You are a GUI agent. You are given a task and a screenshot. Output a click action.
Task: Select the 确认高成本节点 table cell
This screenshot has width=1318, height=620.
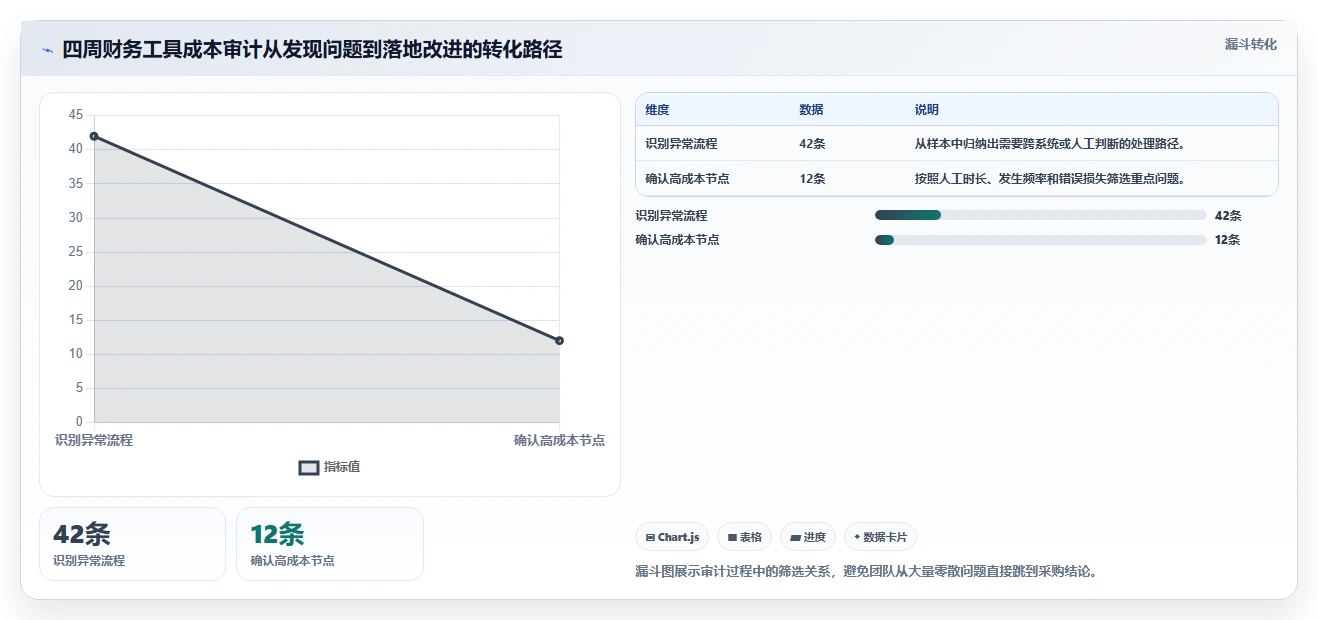click(687, 179)
